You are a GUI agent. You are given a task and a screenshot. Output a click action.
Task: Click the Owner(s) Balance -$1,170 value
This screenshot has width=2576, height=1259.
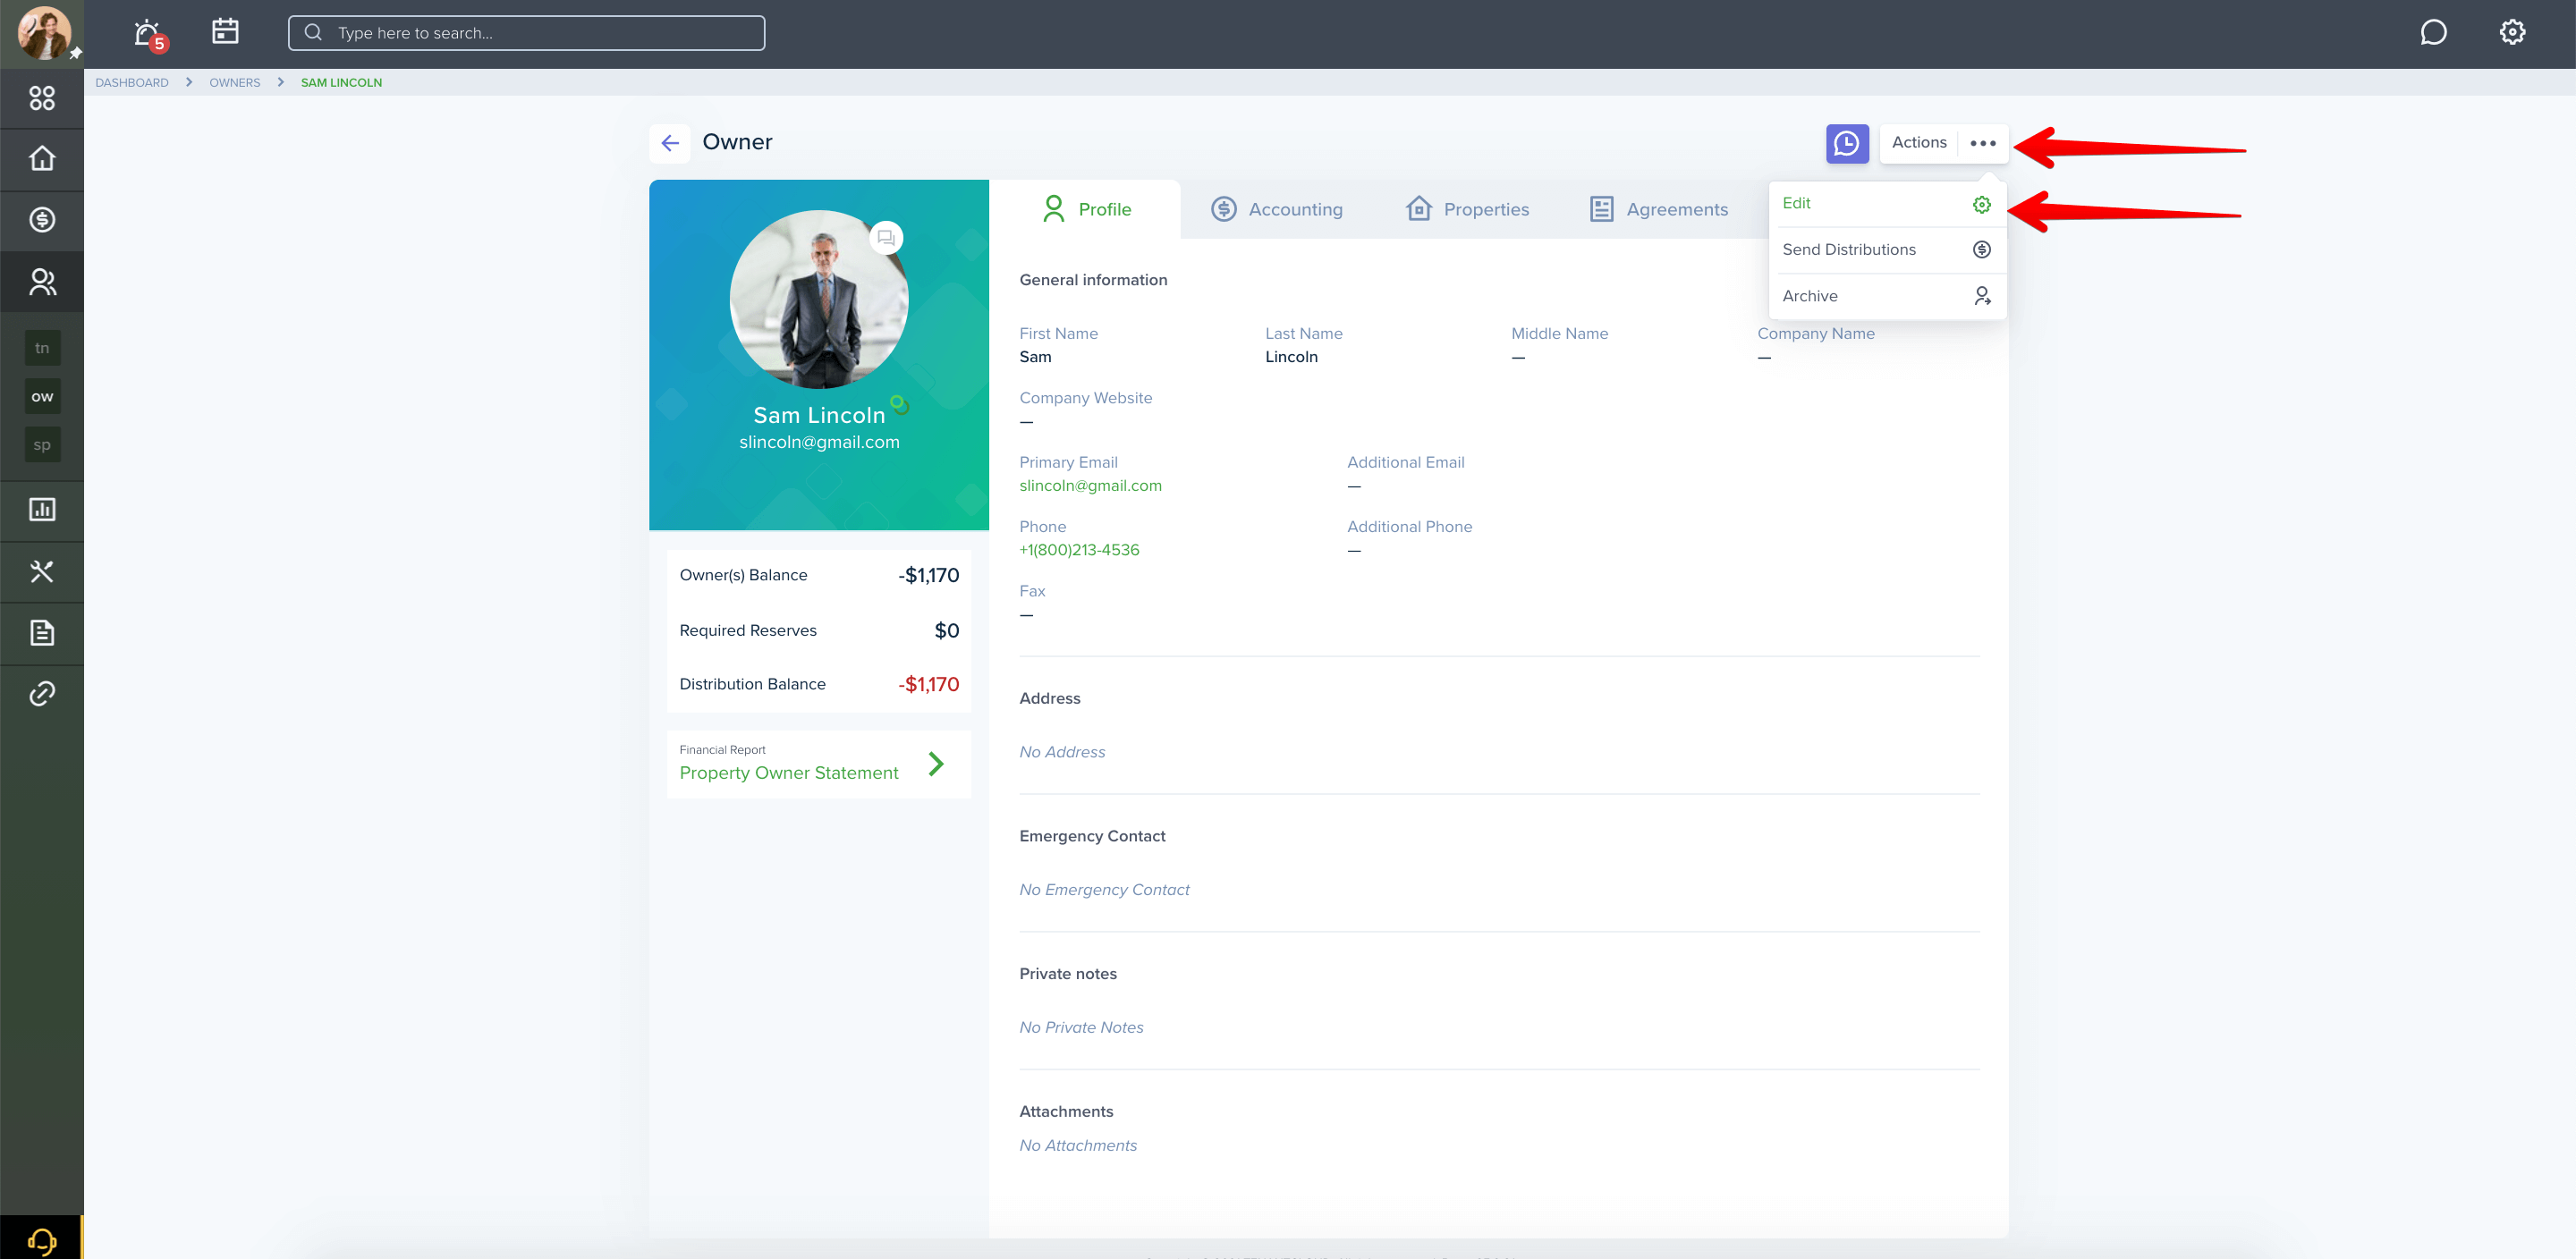(928, 575)
